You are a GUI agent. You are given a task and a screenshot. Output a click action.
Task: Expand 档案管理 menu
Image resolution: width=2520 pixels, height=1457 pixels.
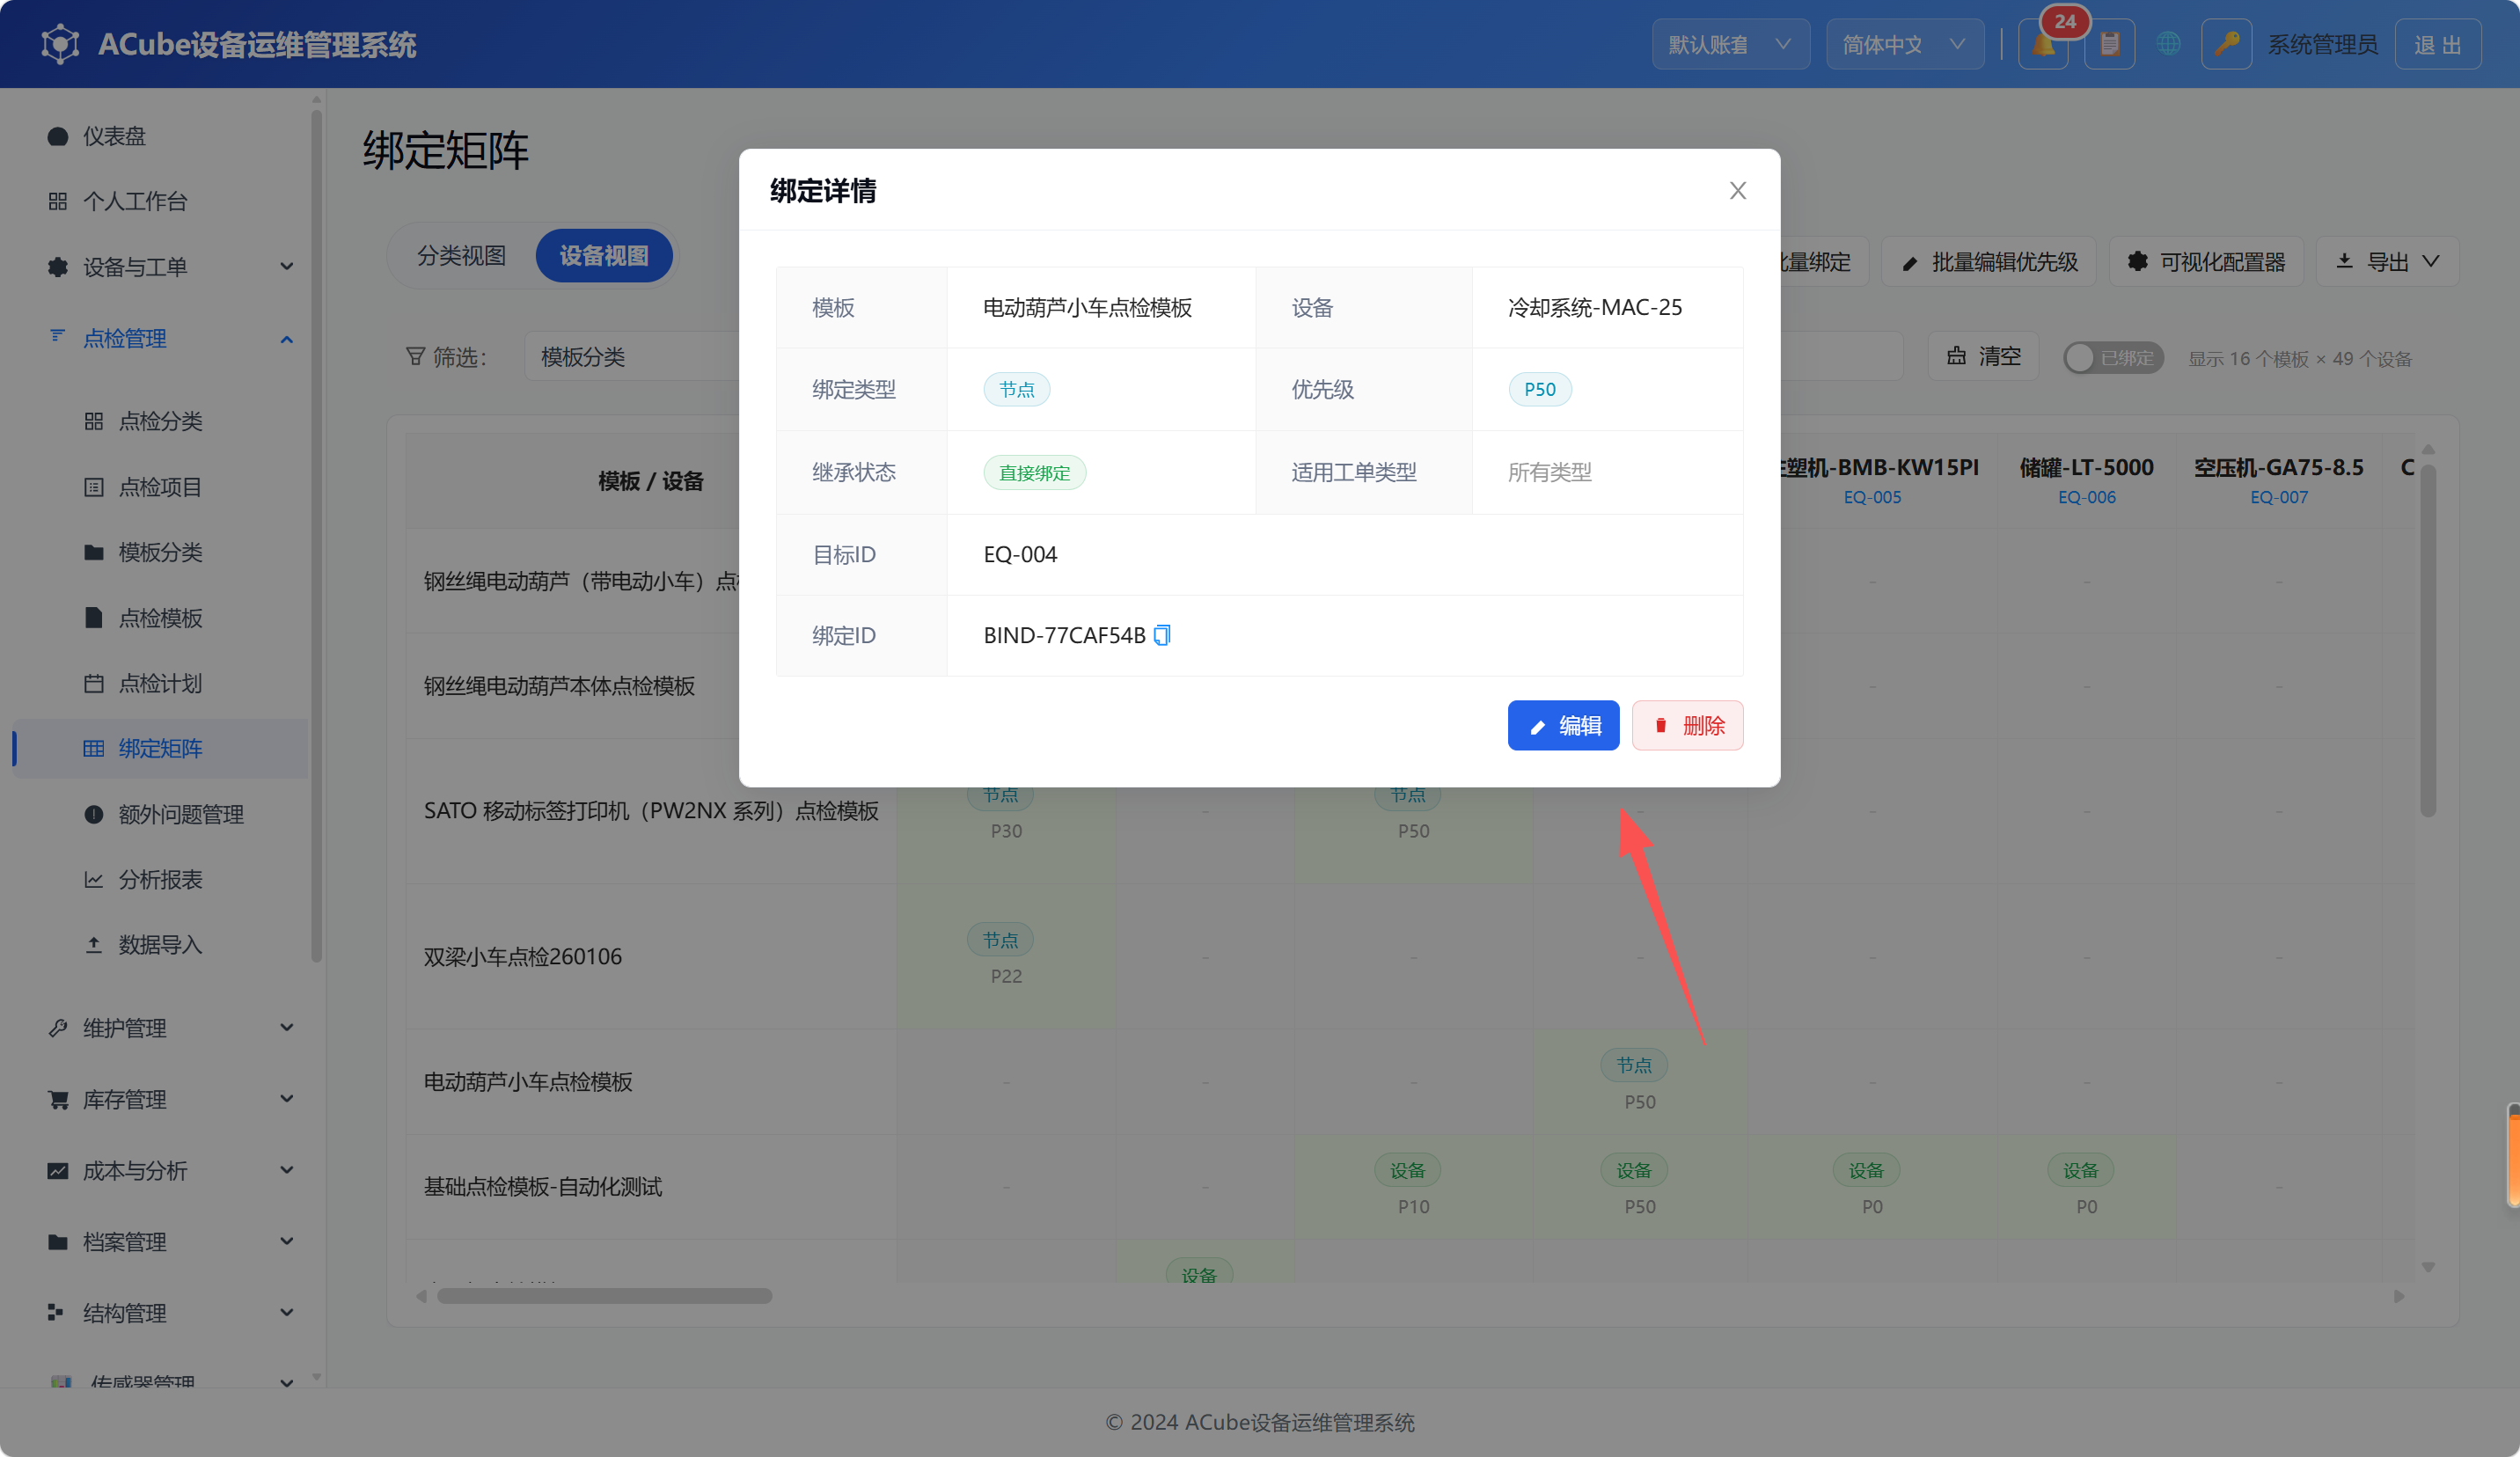point(160,1242)
